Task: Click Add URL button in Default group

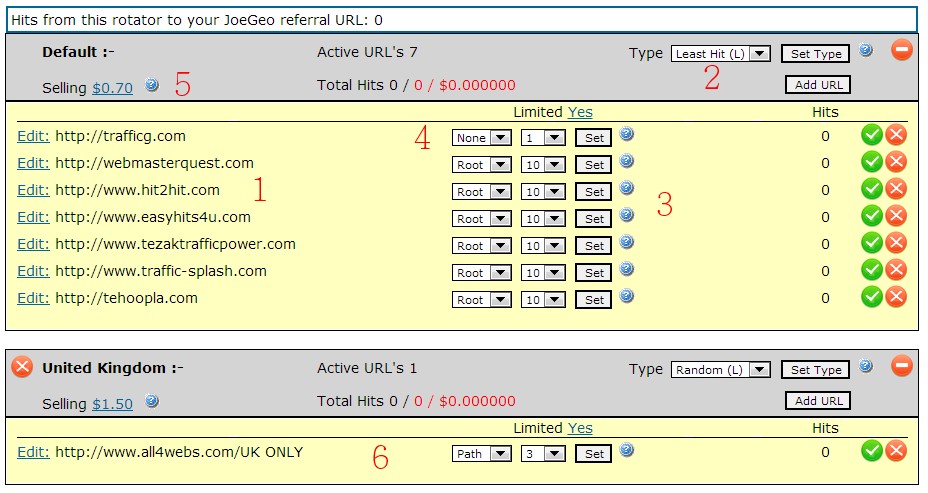Action: click(819, 85)
